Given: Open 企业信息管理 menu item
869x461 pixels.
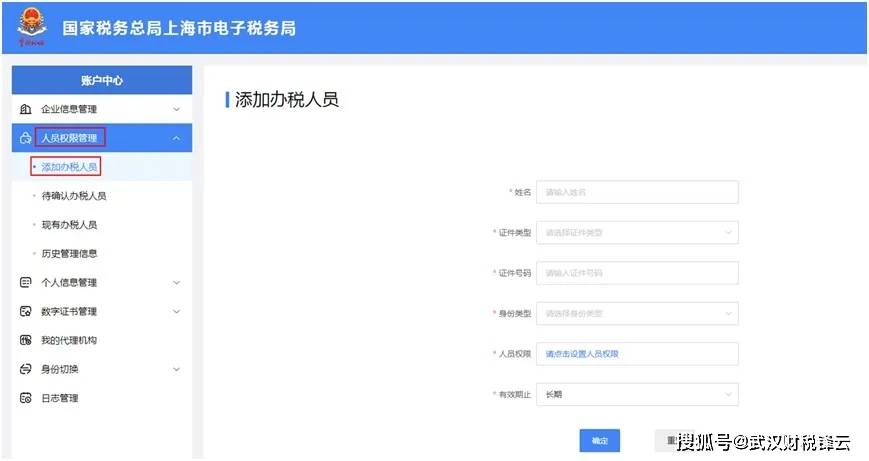Looking at the screenshot, I should tap(102, 109).
